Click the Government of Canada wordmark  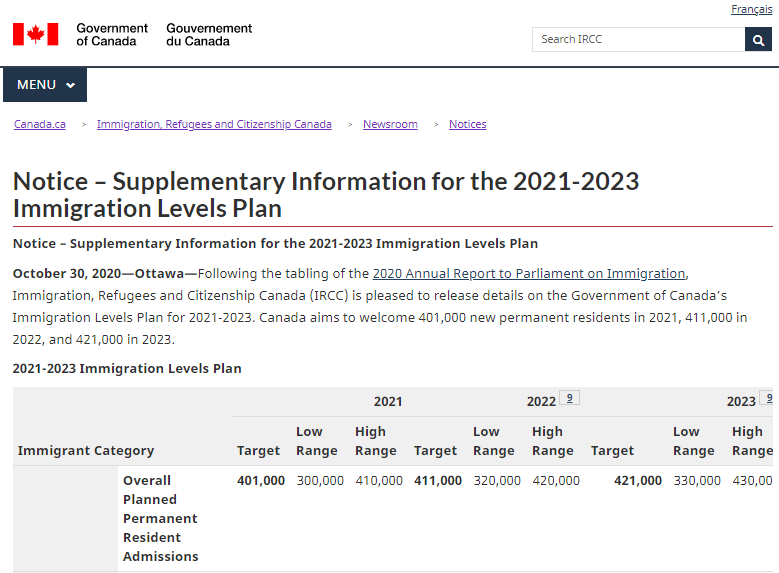[x=112, y=35]
